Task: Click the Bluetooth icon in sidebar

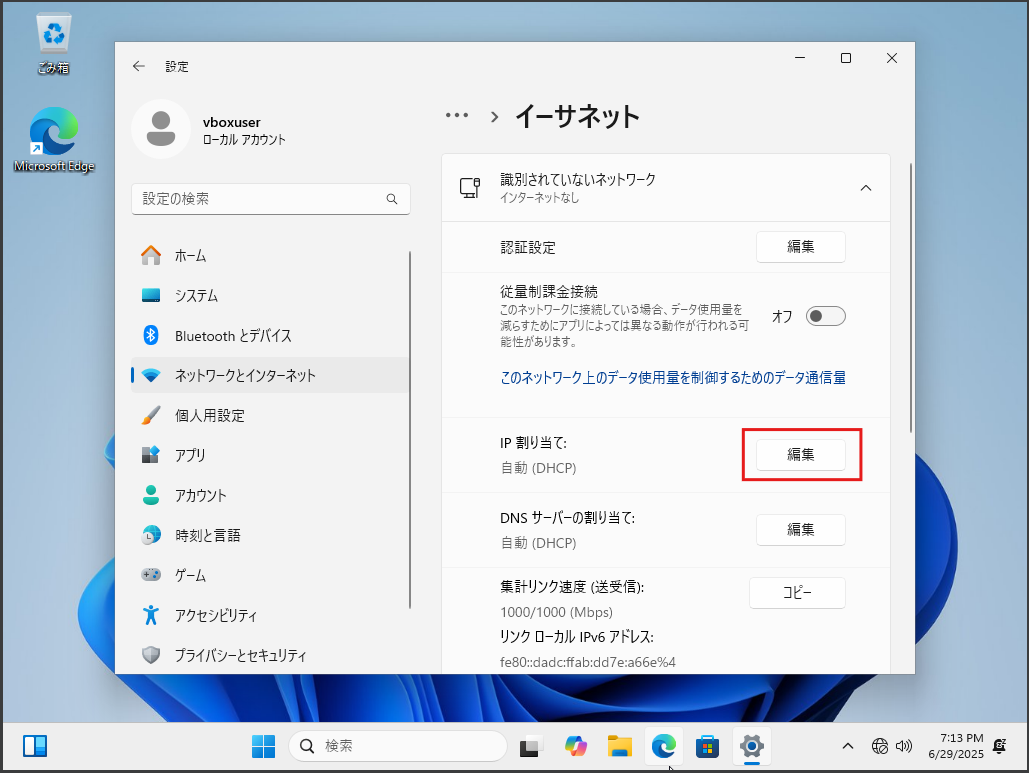Action: (151, 335)
